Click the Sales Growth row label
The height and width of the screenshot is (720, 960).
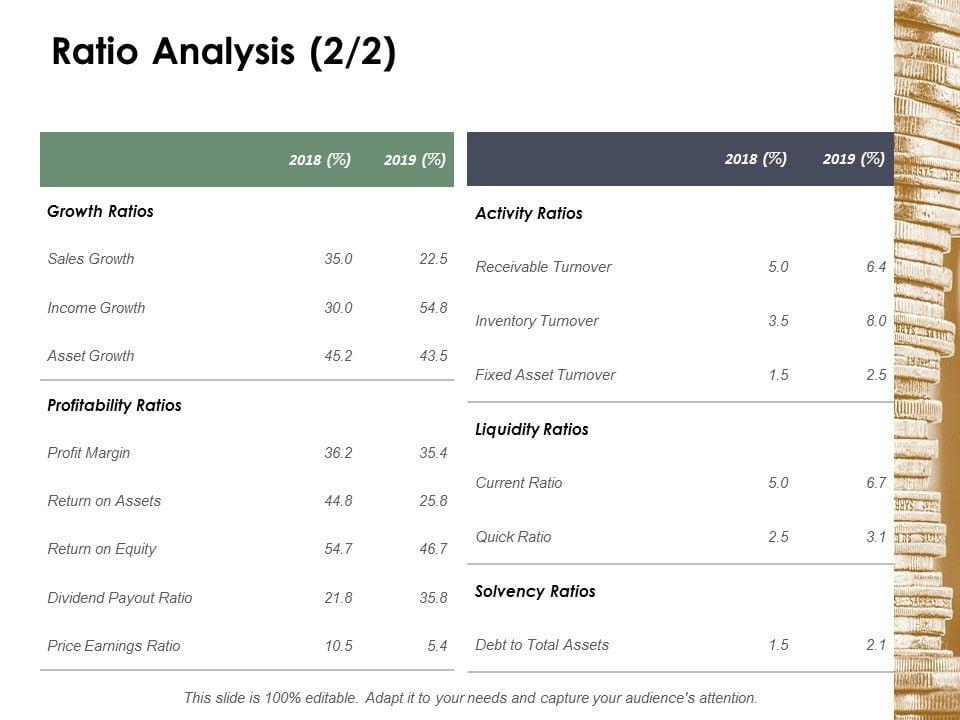tap(91, 259)
